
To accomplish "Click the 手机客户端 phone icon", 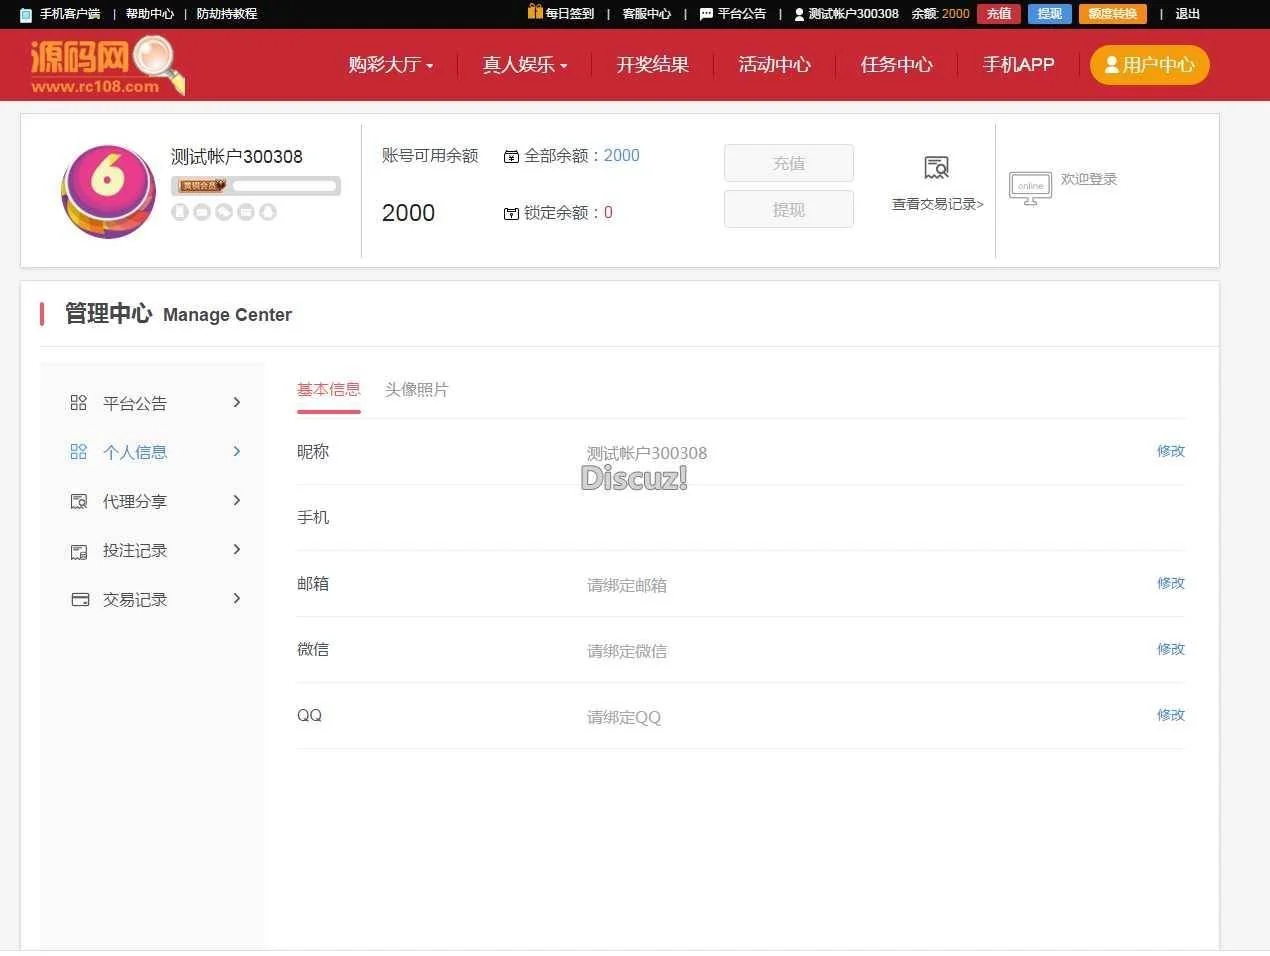I will point(26,14).
